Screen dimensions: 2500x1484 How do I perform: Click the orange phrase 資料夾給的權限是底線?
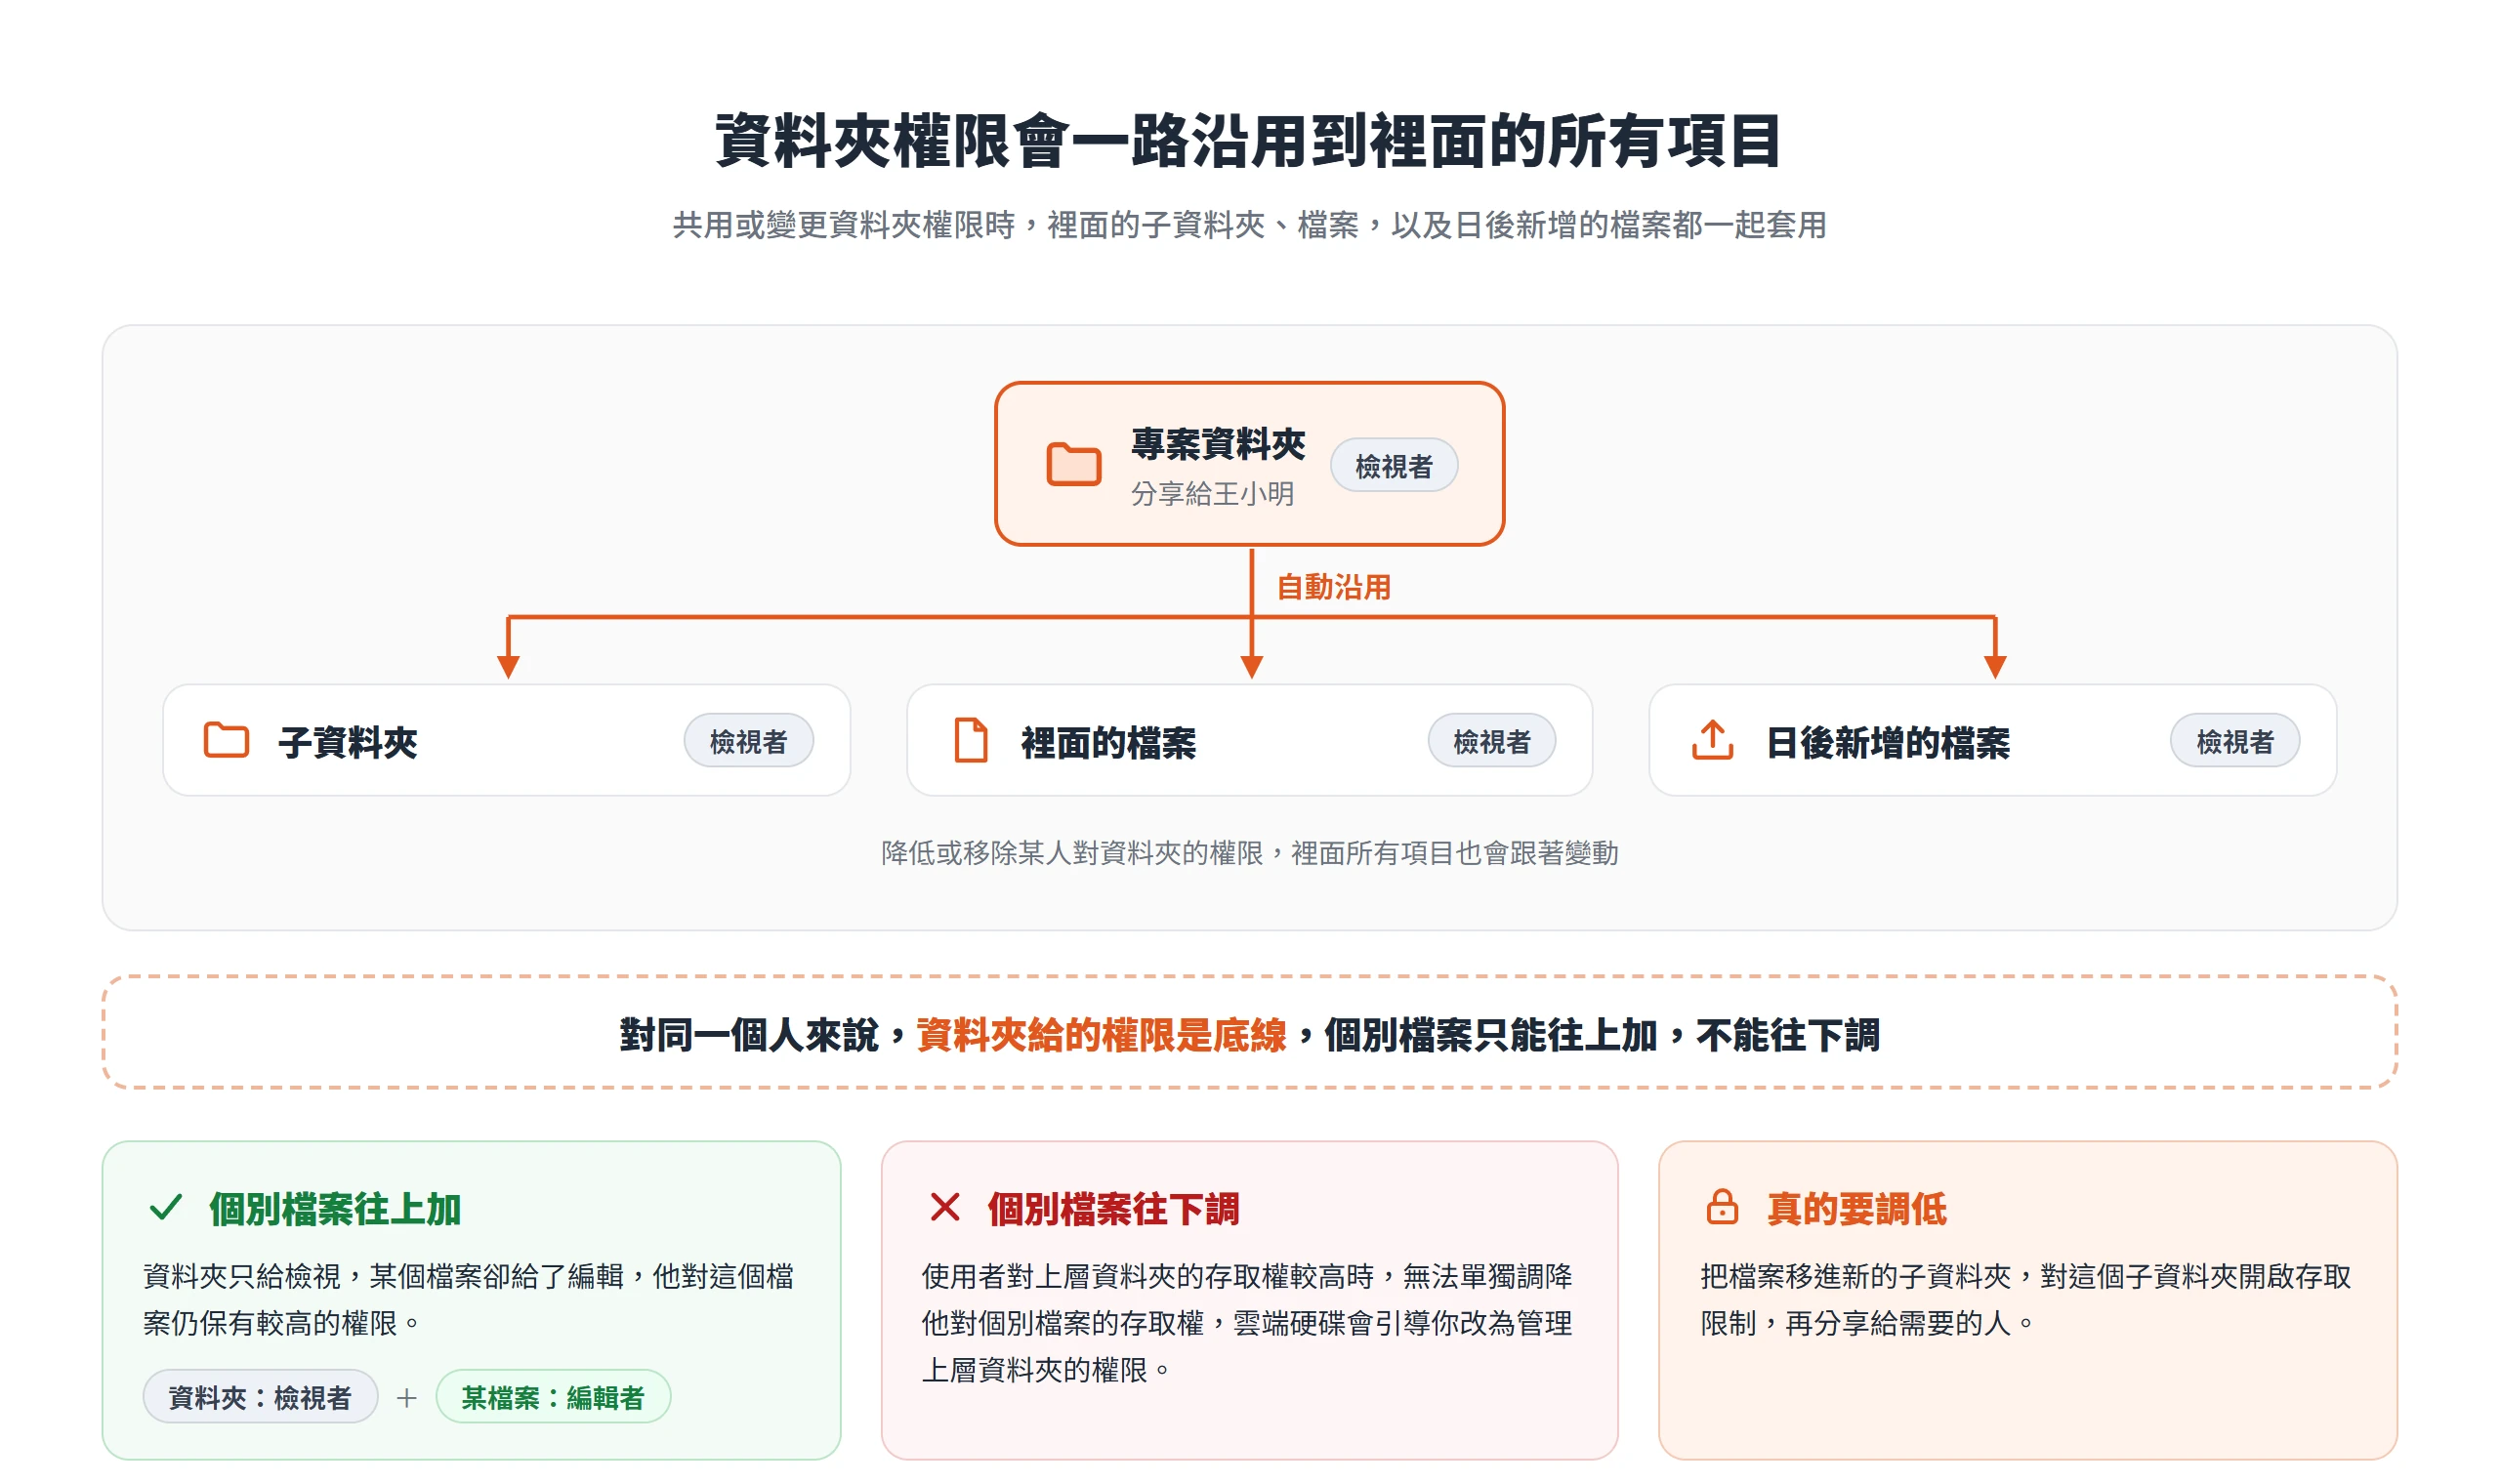click(x=1101, y=1034)
